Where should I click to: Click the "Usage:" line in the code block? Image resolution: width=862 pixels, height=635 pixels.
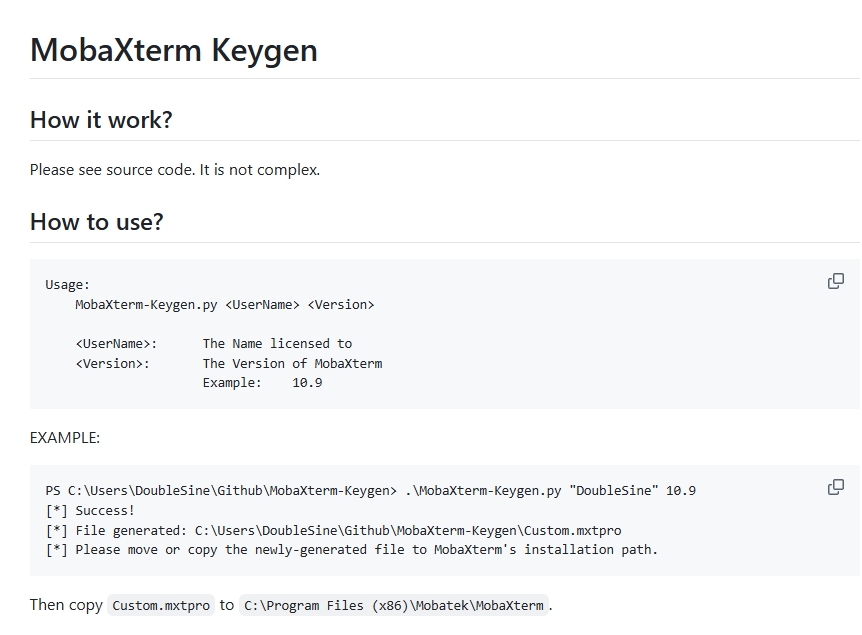(x=67, y=285)
